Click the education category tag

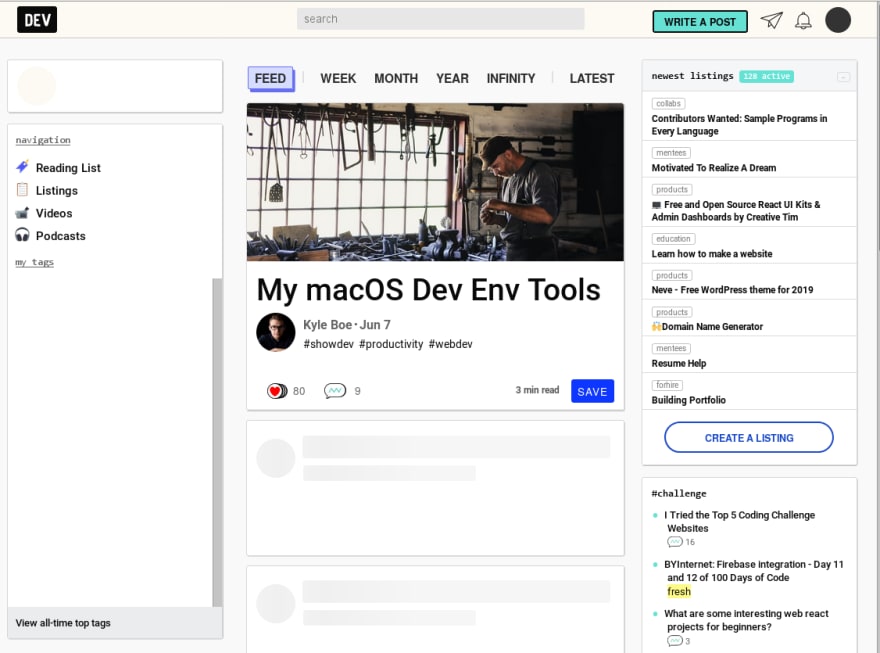[x=673, y=239]
